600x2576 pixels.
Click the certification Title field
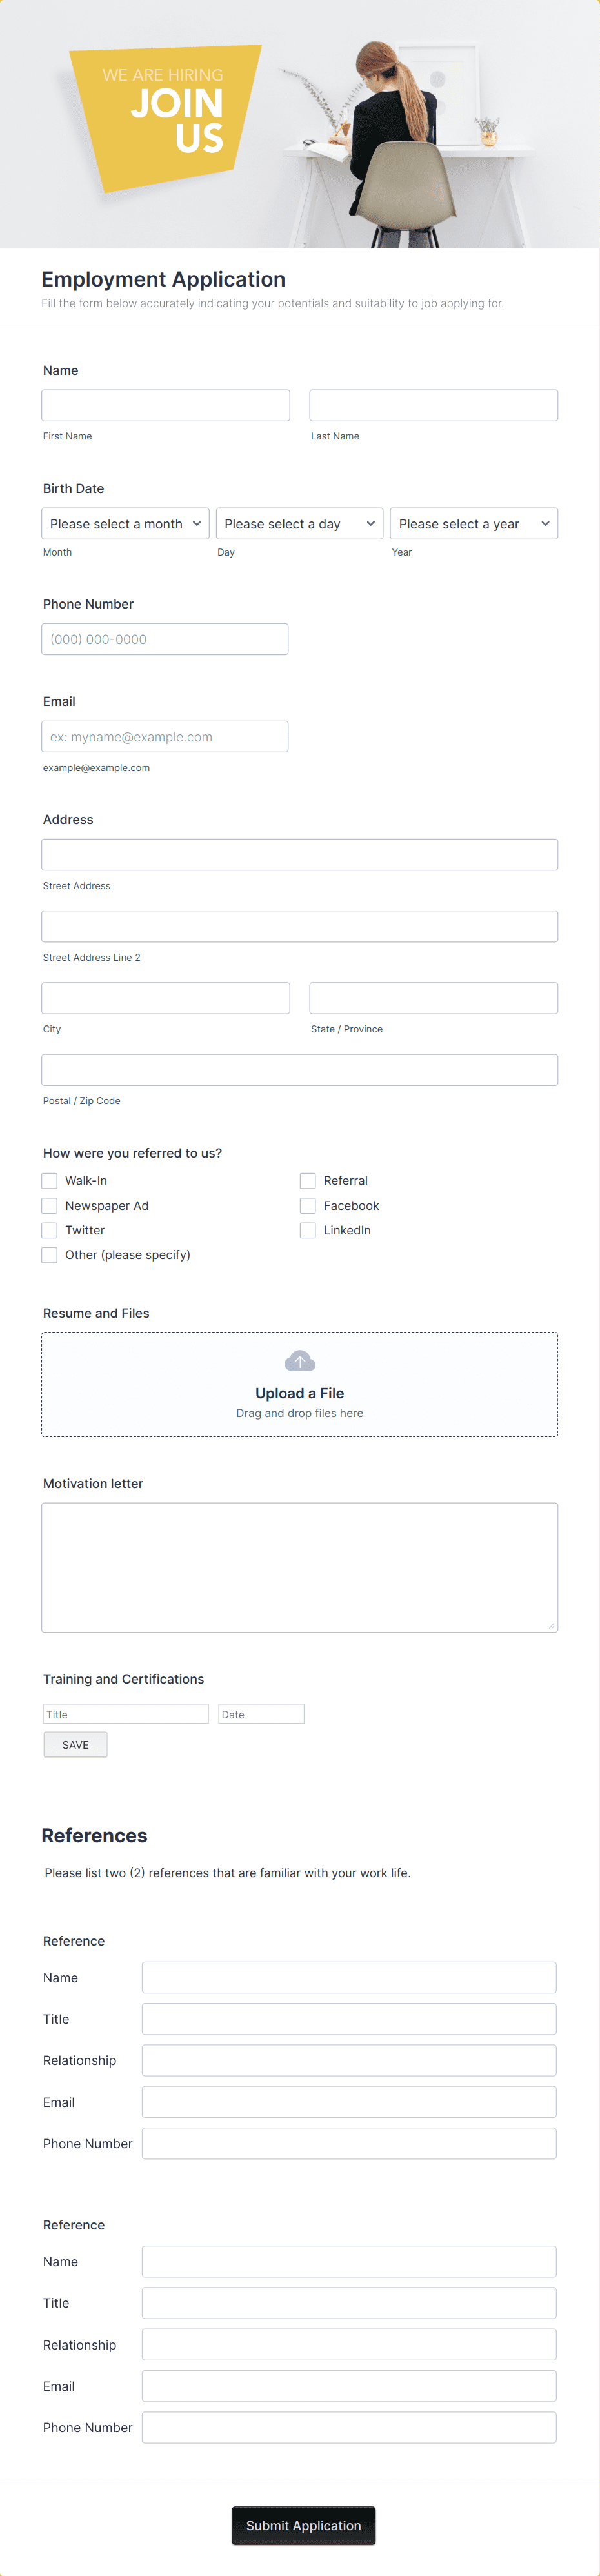pyautogui.click(x=125, y=1713)
